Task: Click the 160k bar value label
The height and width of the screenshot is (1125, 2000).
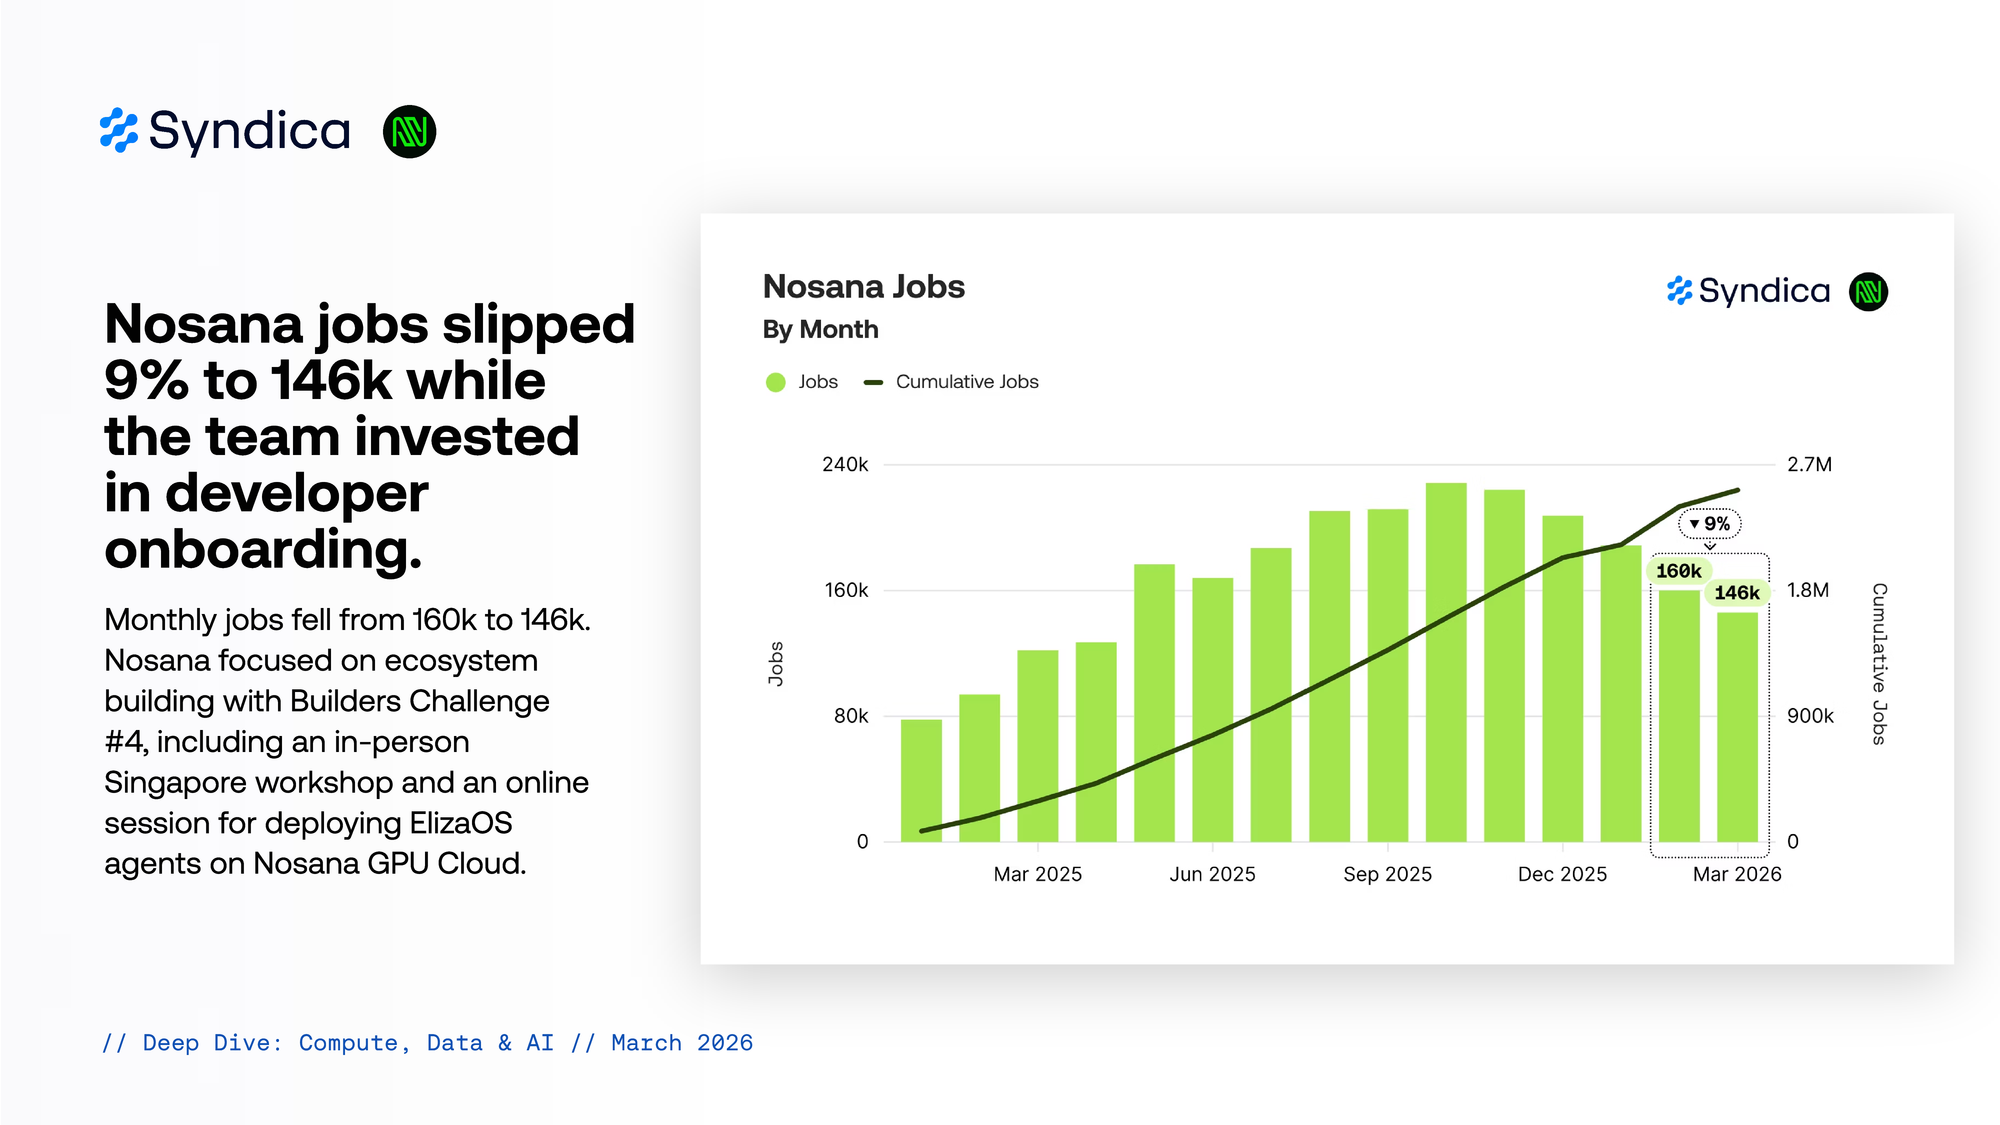Action: [x=1678, y=571]
